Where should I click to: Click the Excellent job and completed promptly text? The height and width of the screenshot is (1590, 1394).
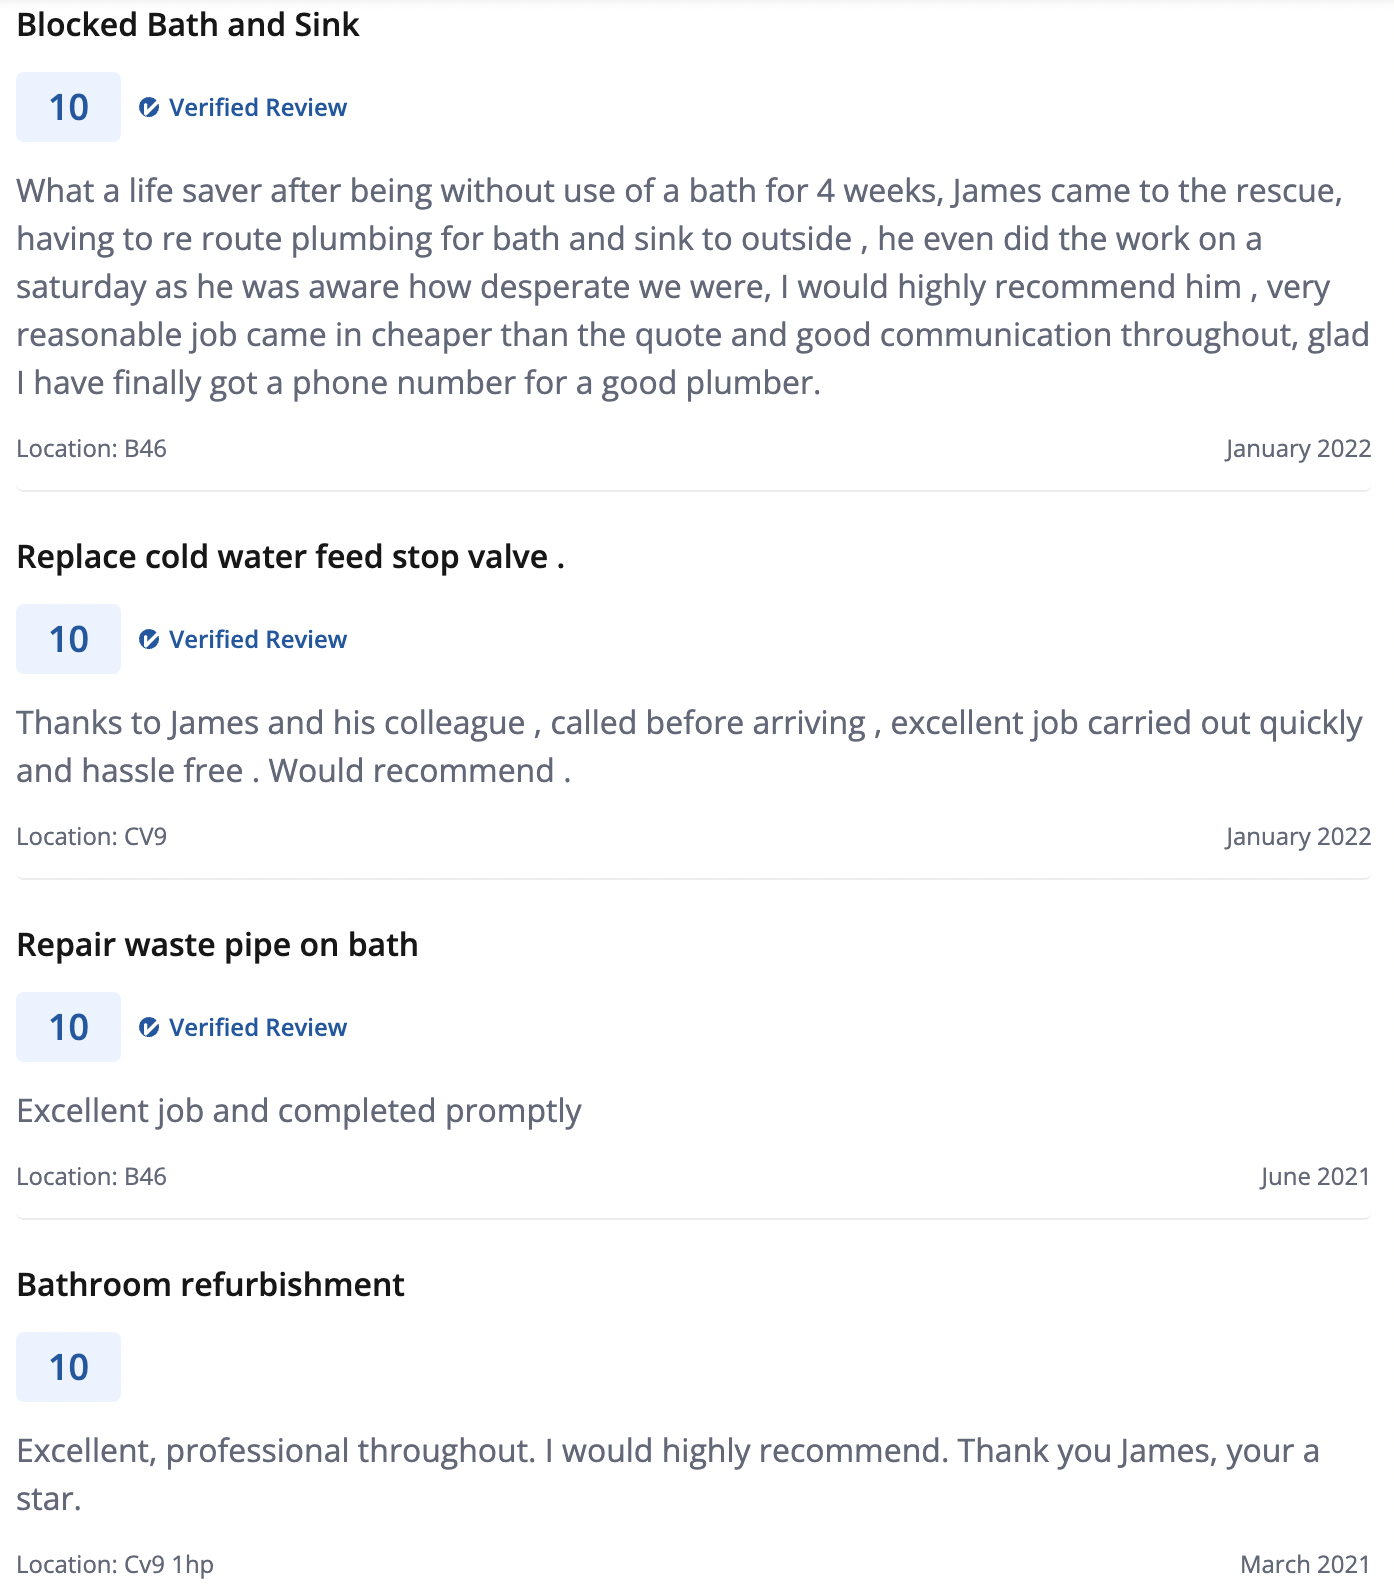click(x=299, y=1111)
